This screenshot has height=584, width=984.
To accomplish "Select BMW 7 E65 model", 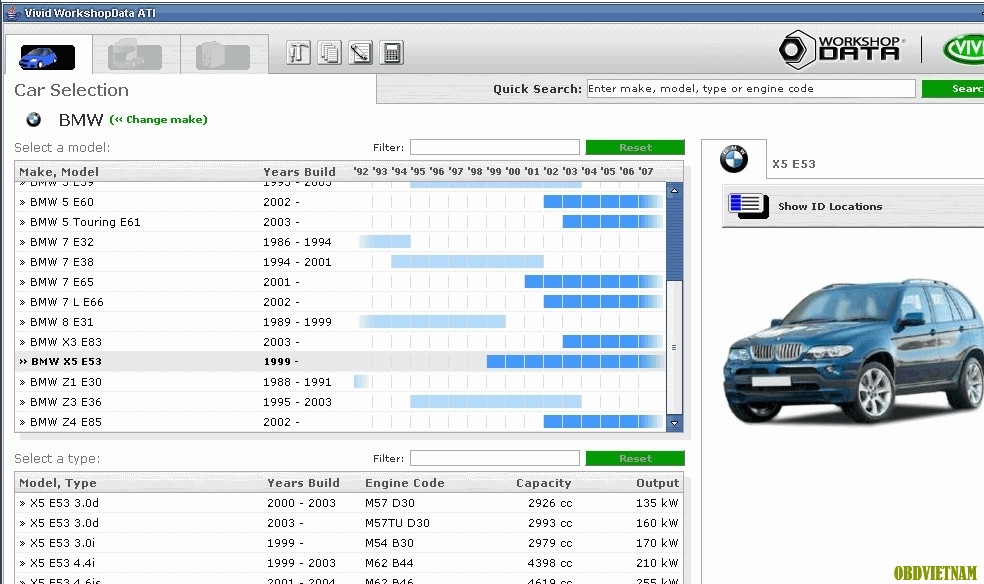I will (x=340, y=282).
